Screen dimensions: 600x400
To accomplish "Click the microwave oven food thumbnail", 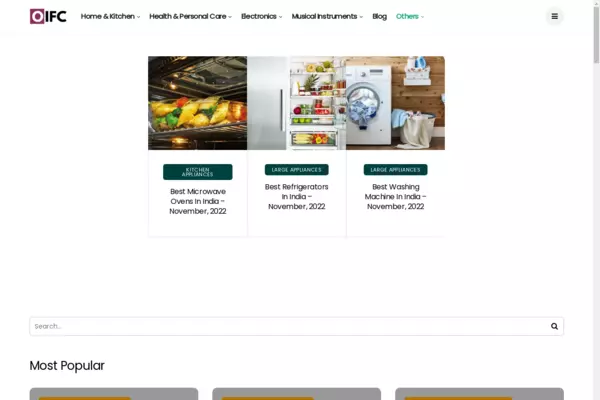I will [x=197, y=103].
